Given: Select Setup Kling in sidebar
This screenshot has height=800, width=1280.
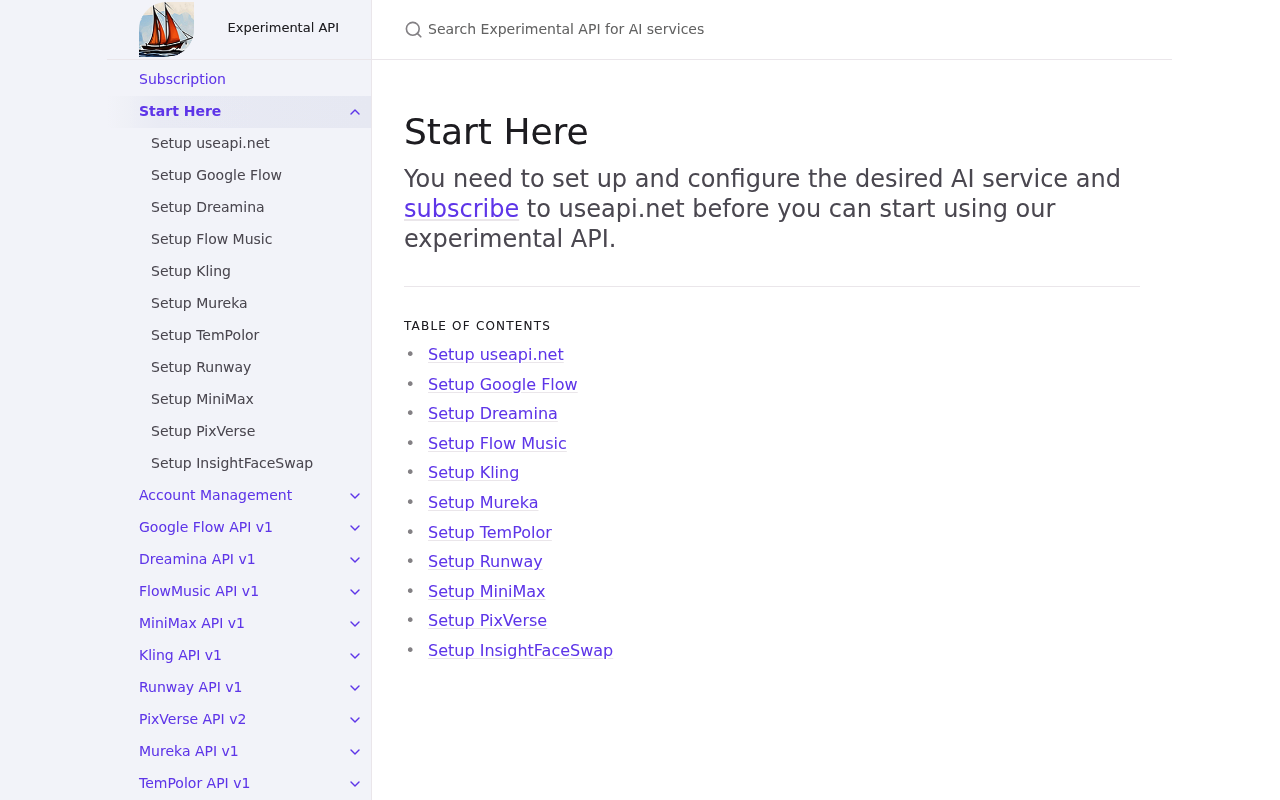Looking at the screenshot, I should click(191, 271).
